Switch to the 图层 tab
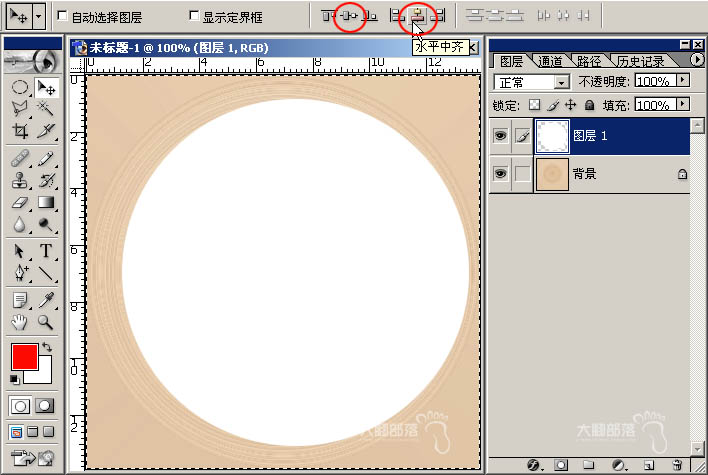 click(x=512, y=61)
